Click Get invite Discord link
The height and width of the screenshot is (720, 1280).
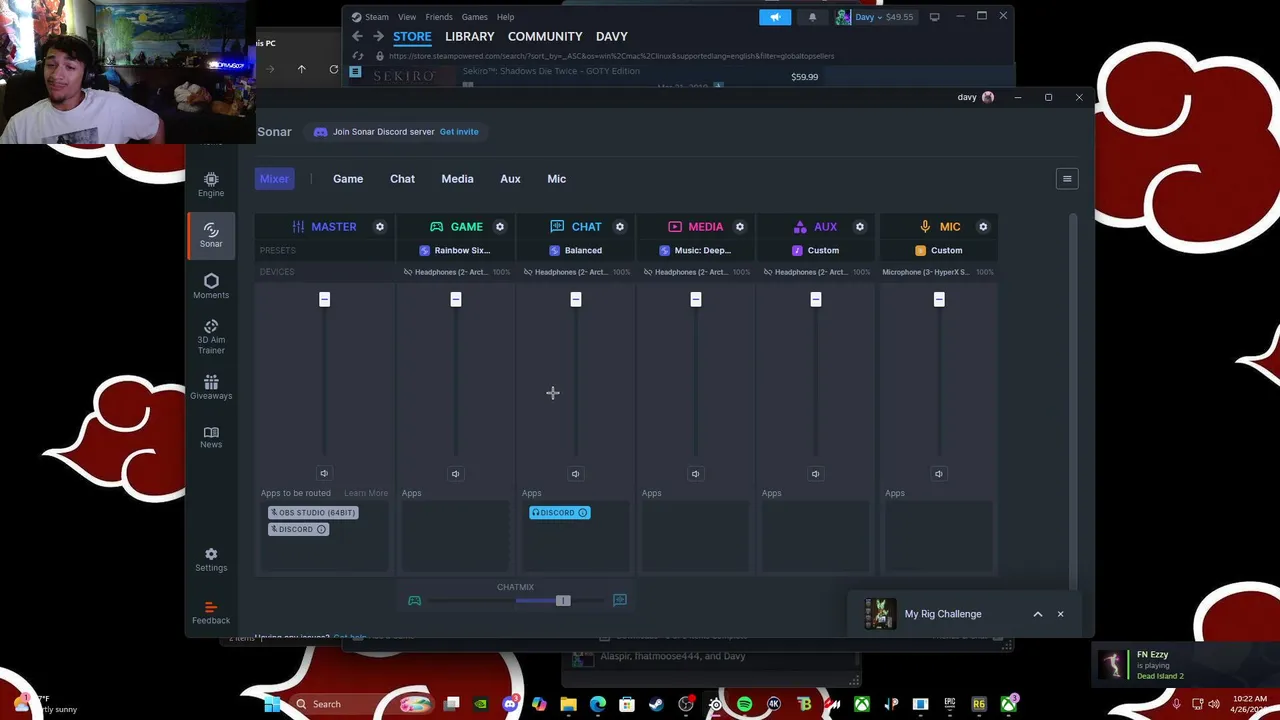tap(459, 132)
